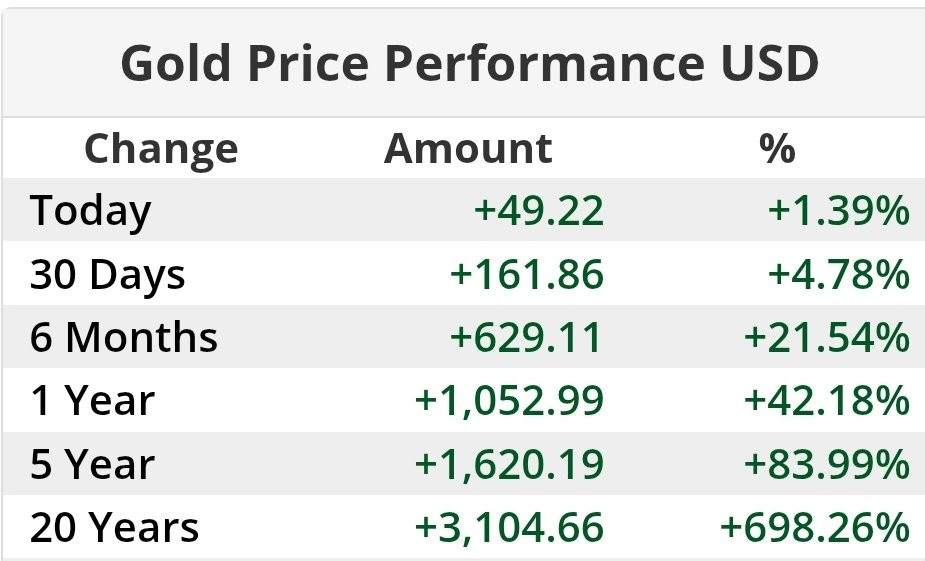Viewport: 925px width, 561px height.
Task: Click the 6 Months row label
Action: click(x=124, y=338)
